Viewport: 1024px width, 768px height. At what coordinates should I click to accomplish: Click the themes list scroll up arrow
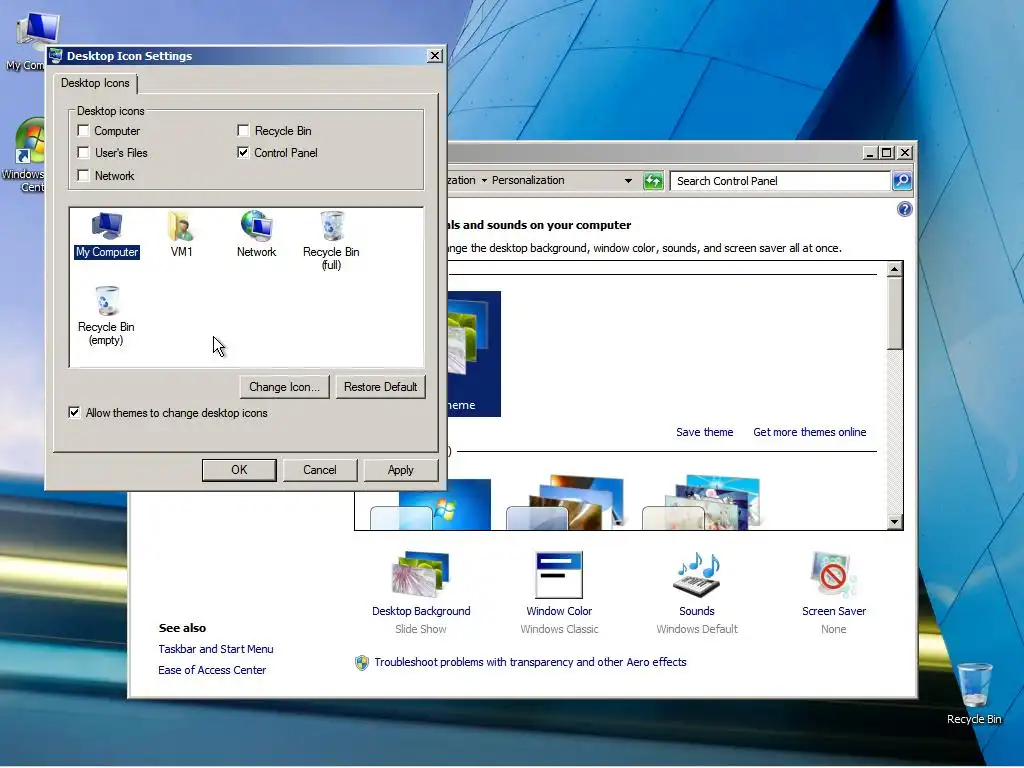tap(895, 269)
